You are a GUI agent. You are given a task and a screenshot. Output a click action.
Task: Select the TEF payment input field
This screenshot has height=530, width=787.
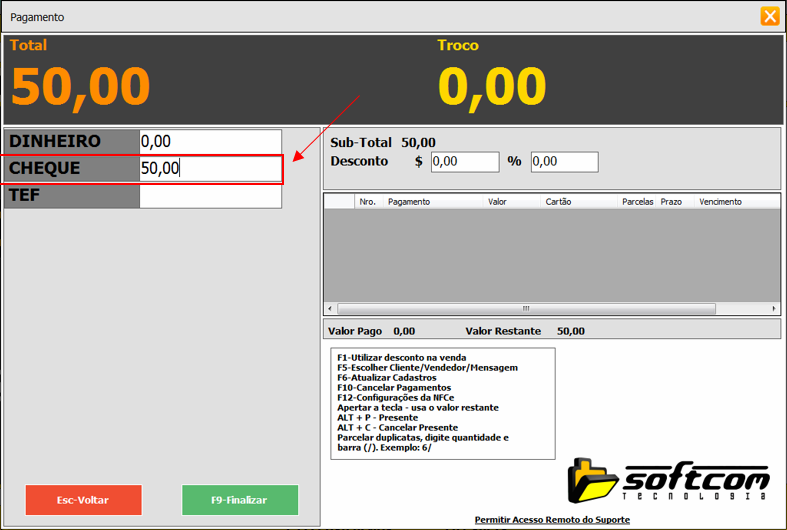210,196
